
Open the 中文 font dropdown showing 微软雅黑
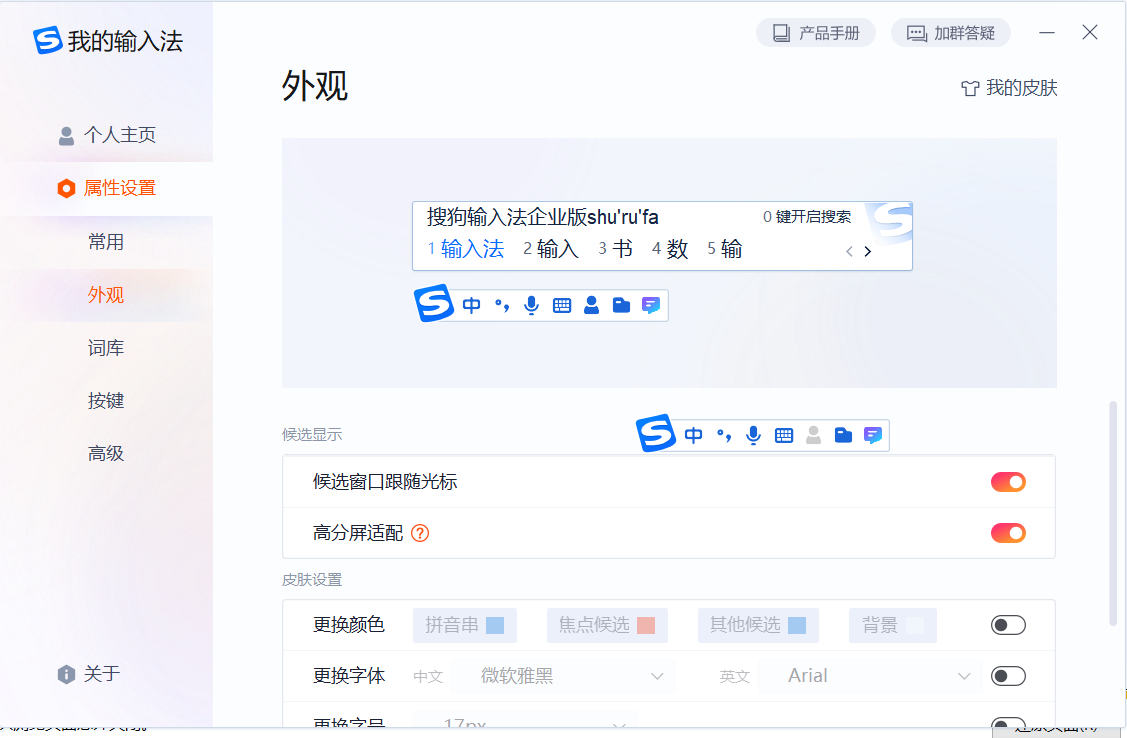[x=564, y=676]
